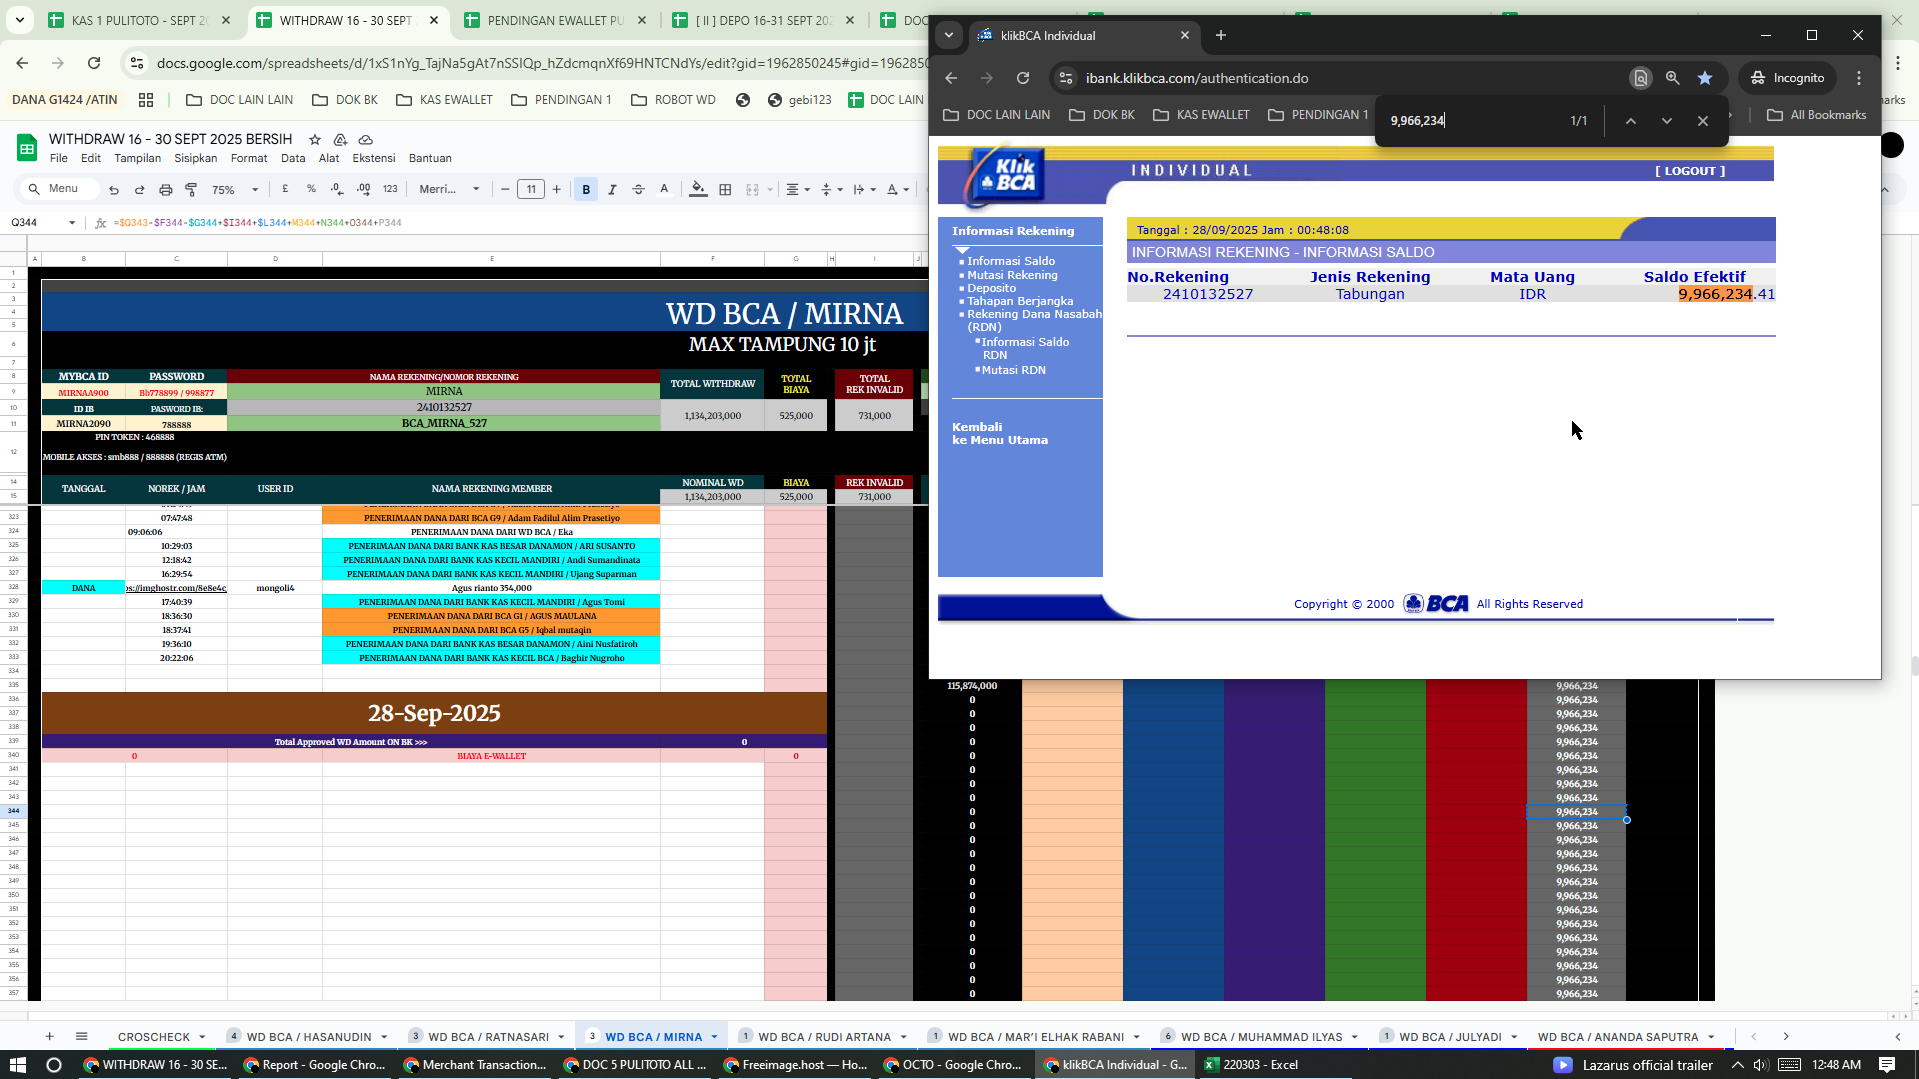Open Mutasi Rekening link
The width and height of the screenshot is (1919, 1079).
click(1012, 275)
